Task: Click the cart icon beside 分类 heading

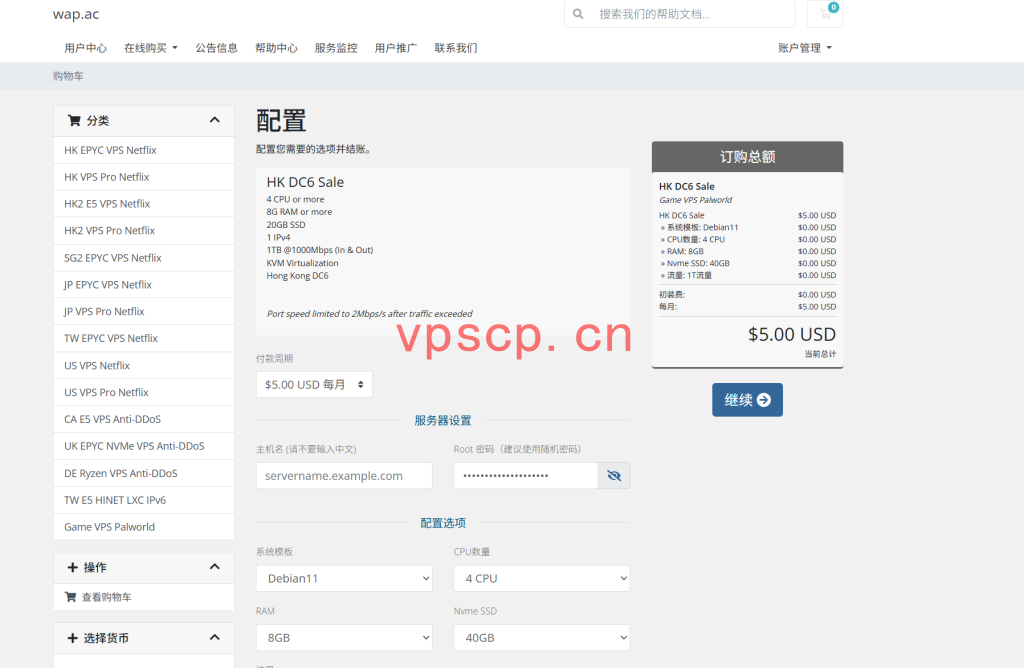Action: (74, 120)
